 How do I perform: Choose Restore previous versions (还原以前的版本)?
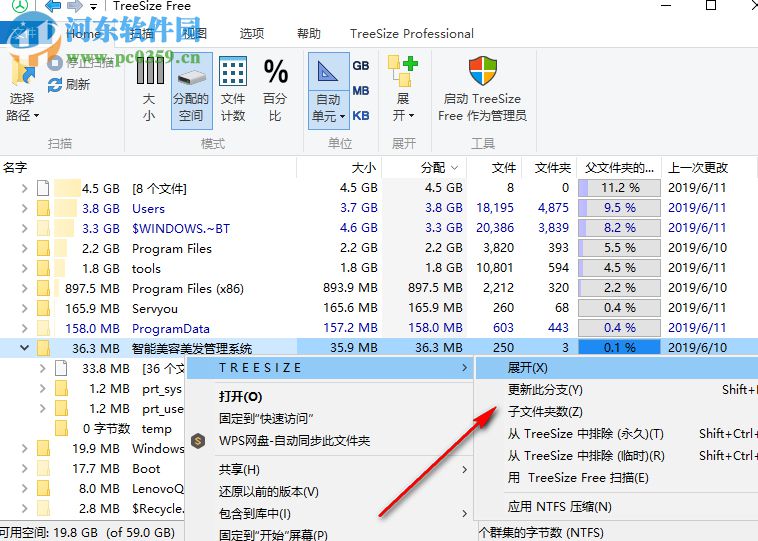pyautogui.click(x=269, y=492)
